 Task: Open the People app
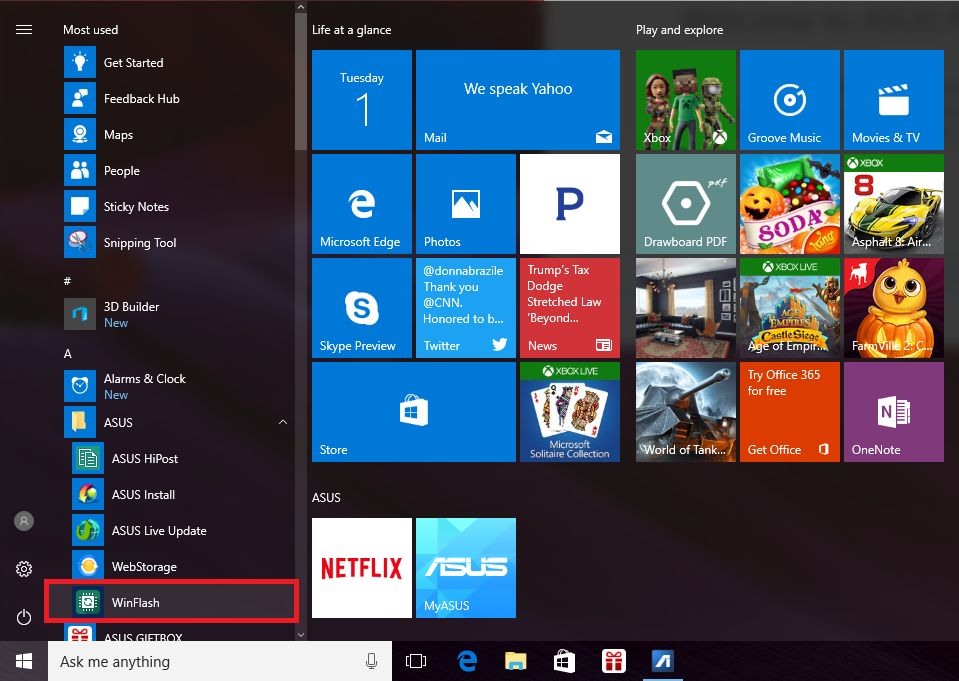[177, 171]
